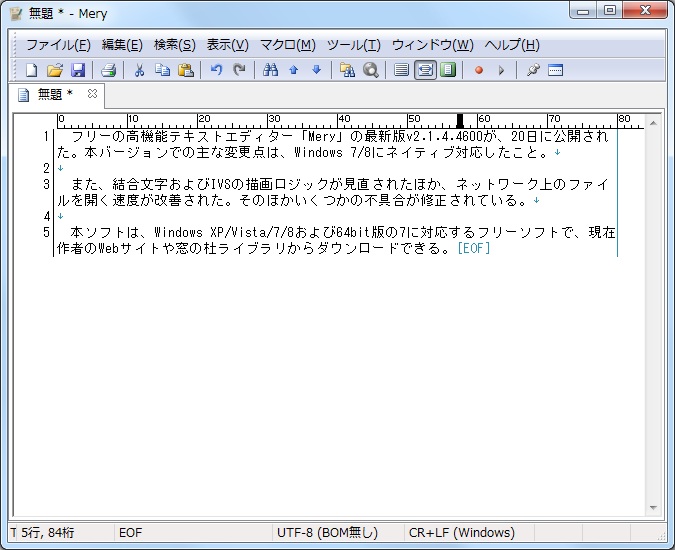This screenshot has width=675, height=550.
Task: Click line number 2 in gutter
Action: coord(46,168)
